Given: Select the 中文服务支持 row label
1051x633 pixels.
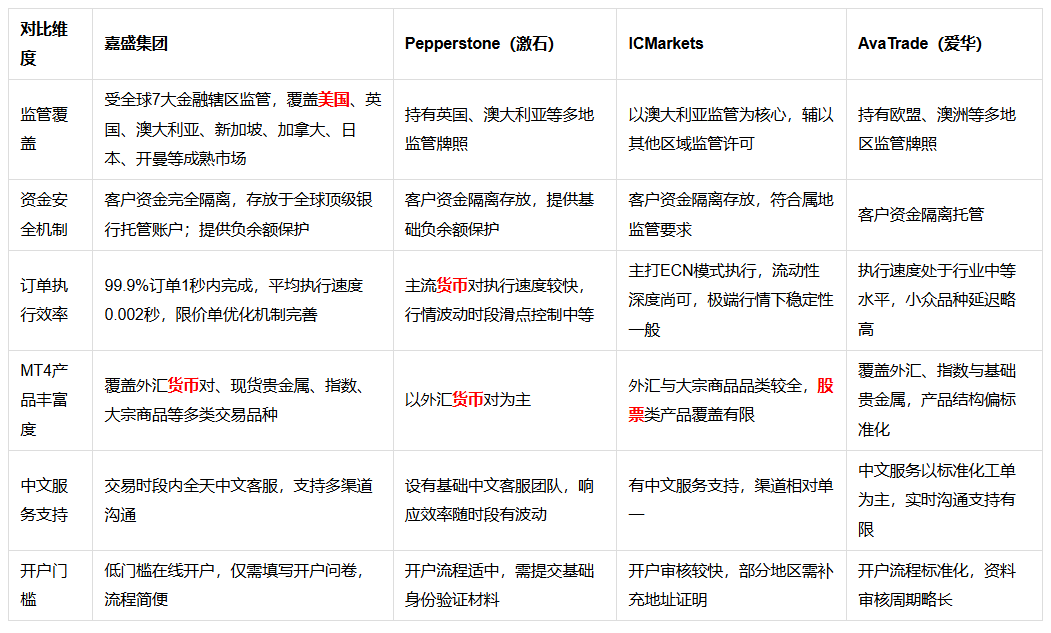Looking at the screenshot, I should click(x=50, y=500).
